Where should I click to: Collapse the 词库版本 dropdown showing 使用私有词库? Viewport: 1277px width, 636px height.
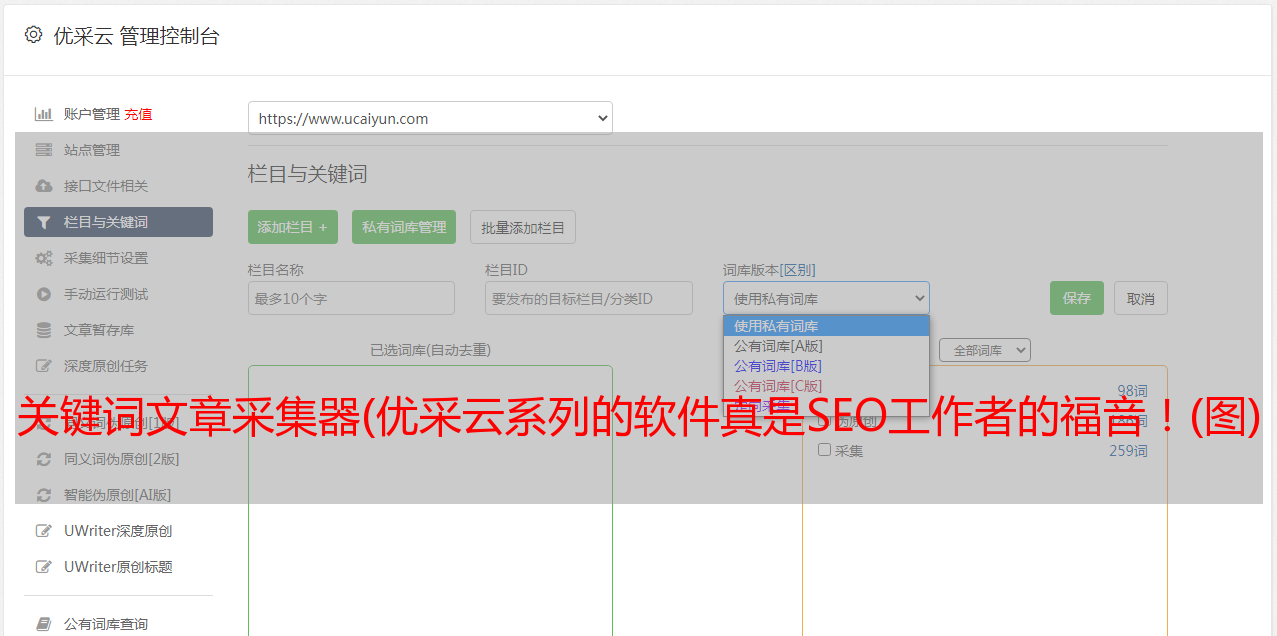click(x=826, y=298)
